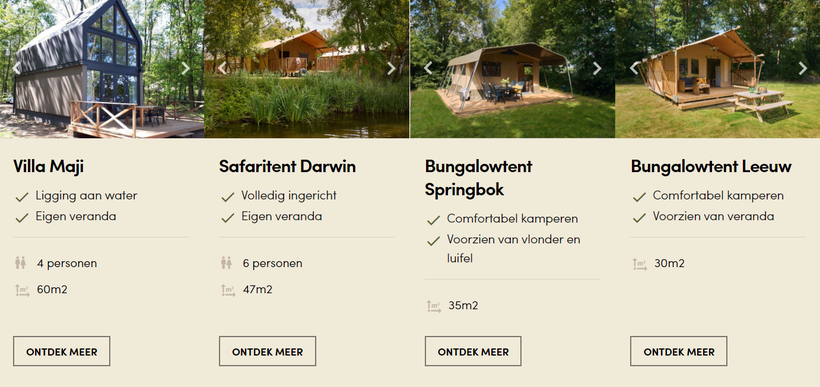Image resolution: width=820 pixels, height=387 pixels.
Task: Show next Bungalowtent Springbok image
Action: (x=597, y=68)
